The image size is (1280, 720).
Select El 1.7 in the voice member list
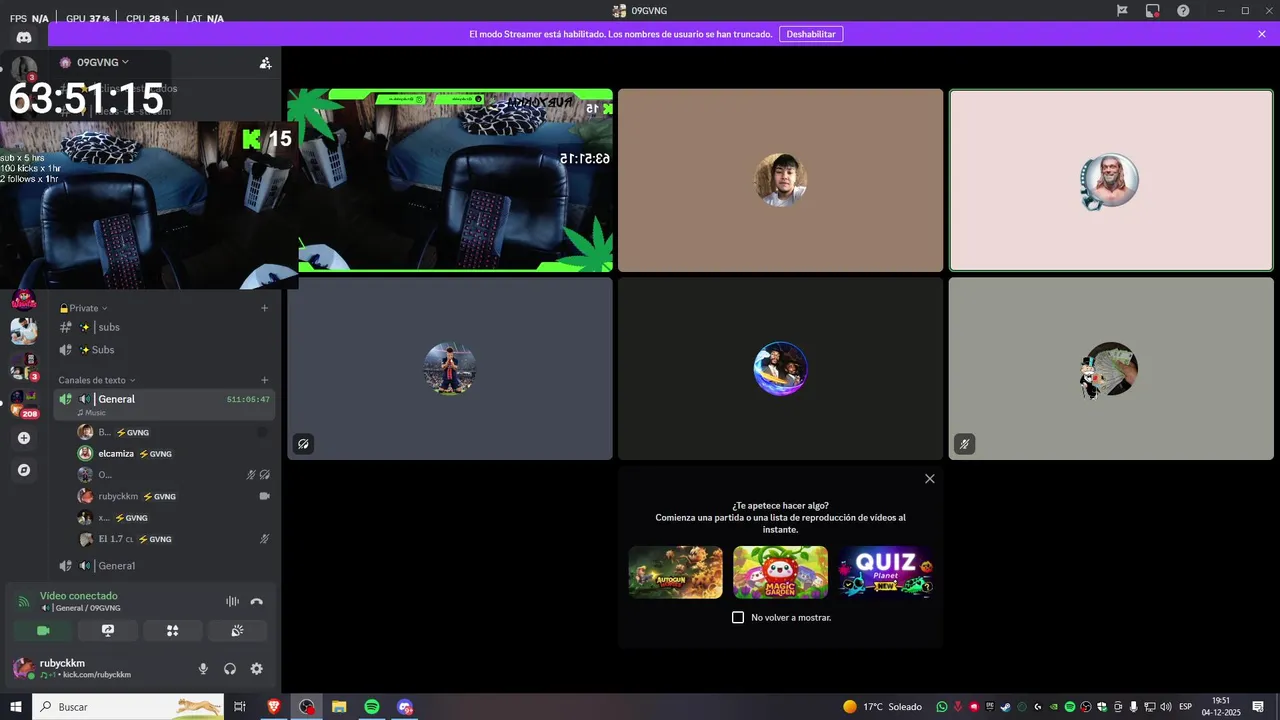coord(175,539)
